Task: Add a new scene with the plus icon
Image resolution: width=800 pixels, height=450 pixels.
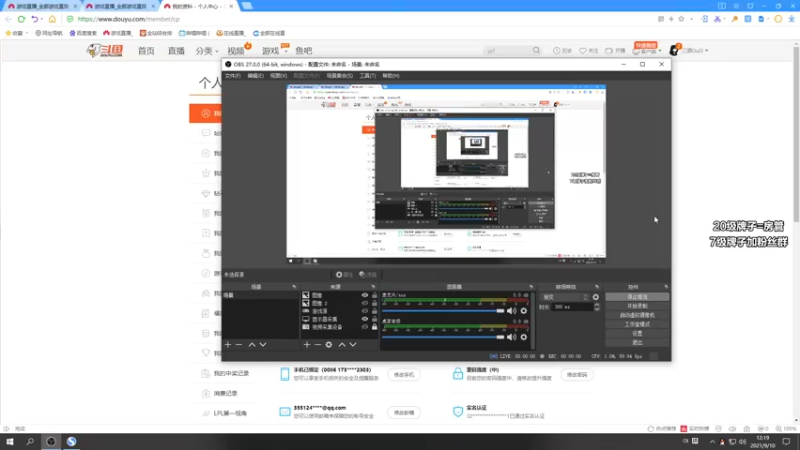Action: (x=228, y=345)
